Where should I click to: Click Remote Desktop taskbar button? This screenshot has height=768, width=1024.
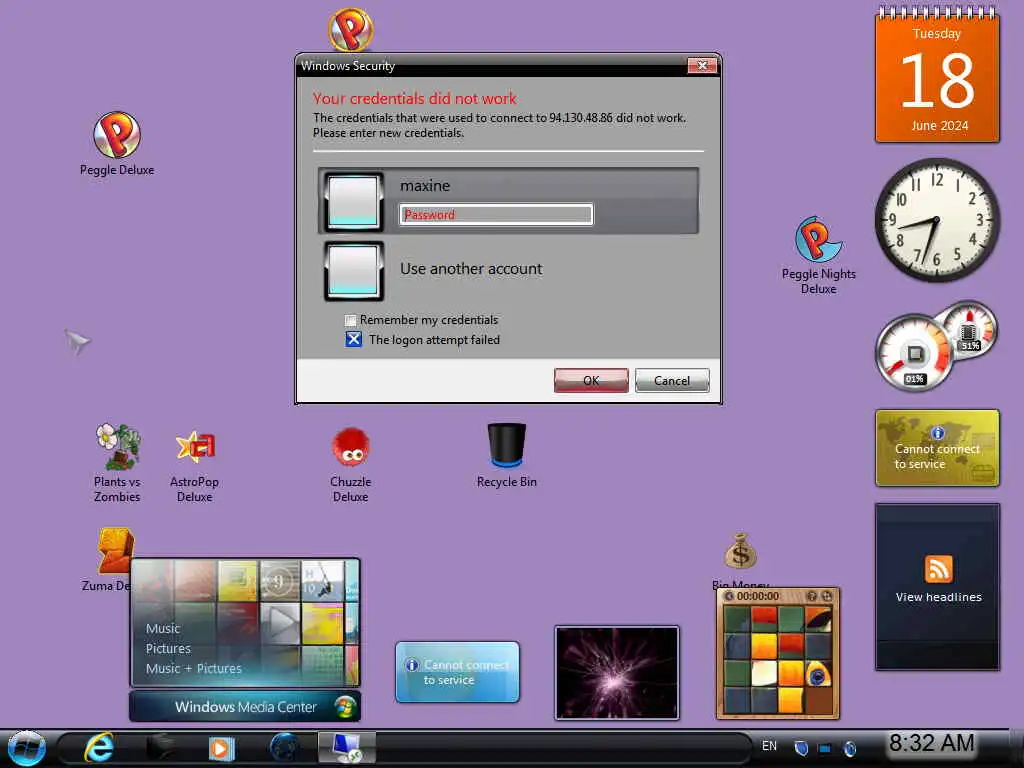coord(347,748)
